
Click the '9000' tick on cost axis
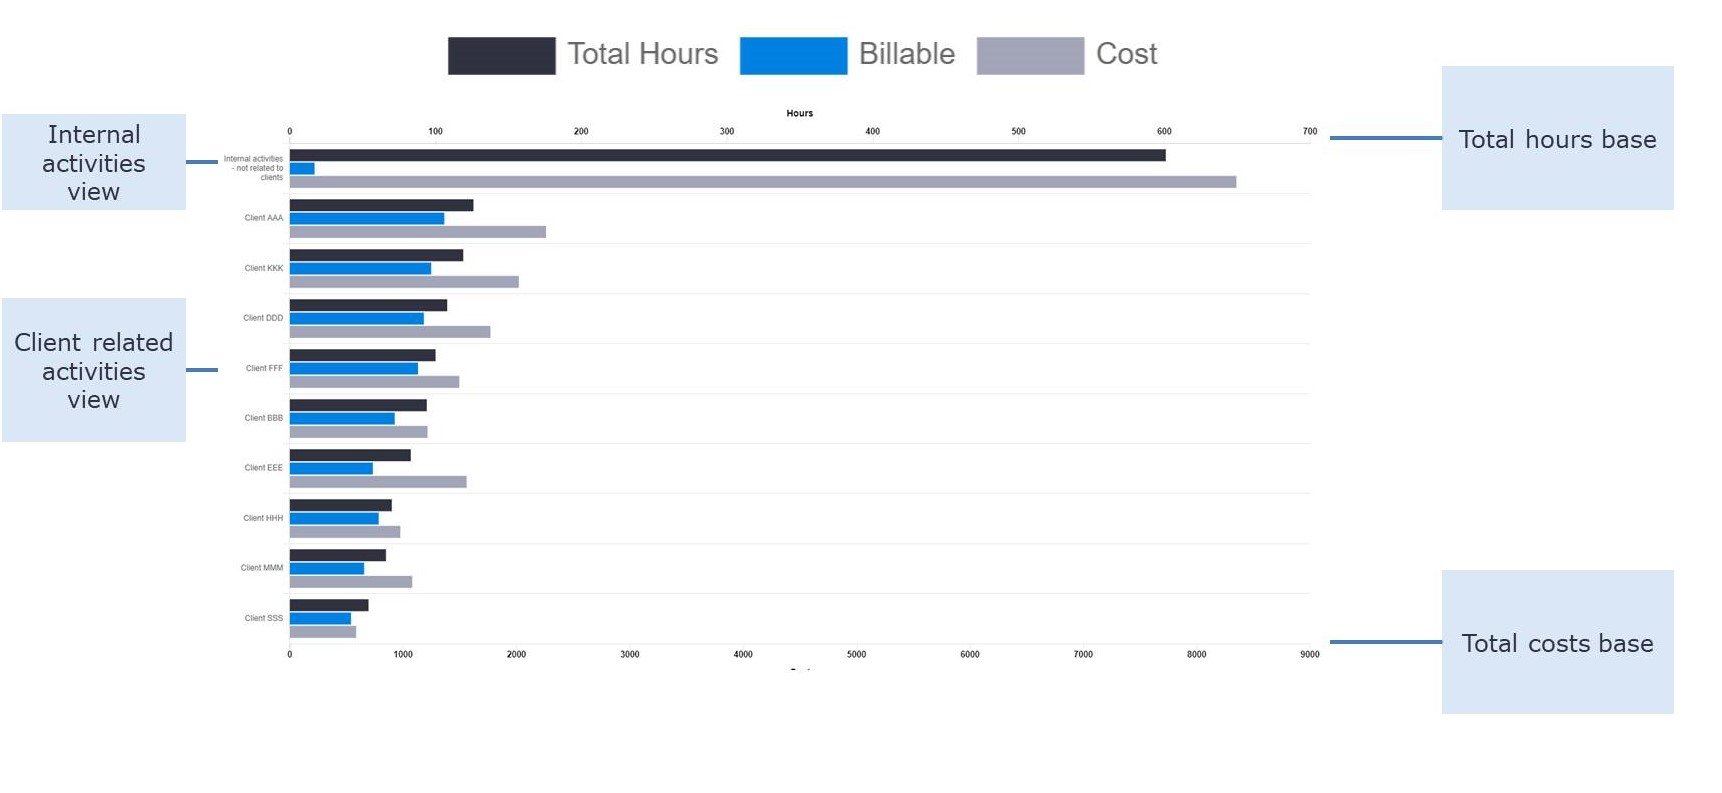pos(1310,654)
